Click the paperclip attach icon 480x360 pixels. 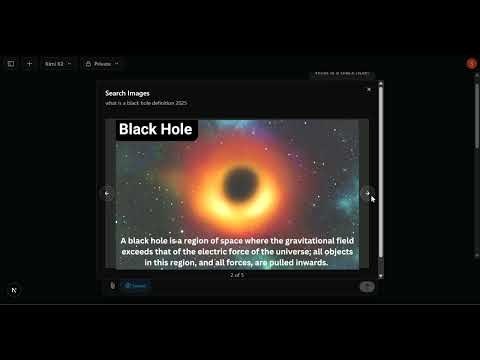pyautogui.click(x=113, y=285)
